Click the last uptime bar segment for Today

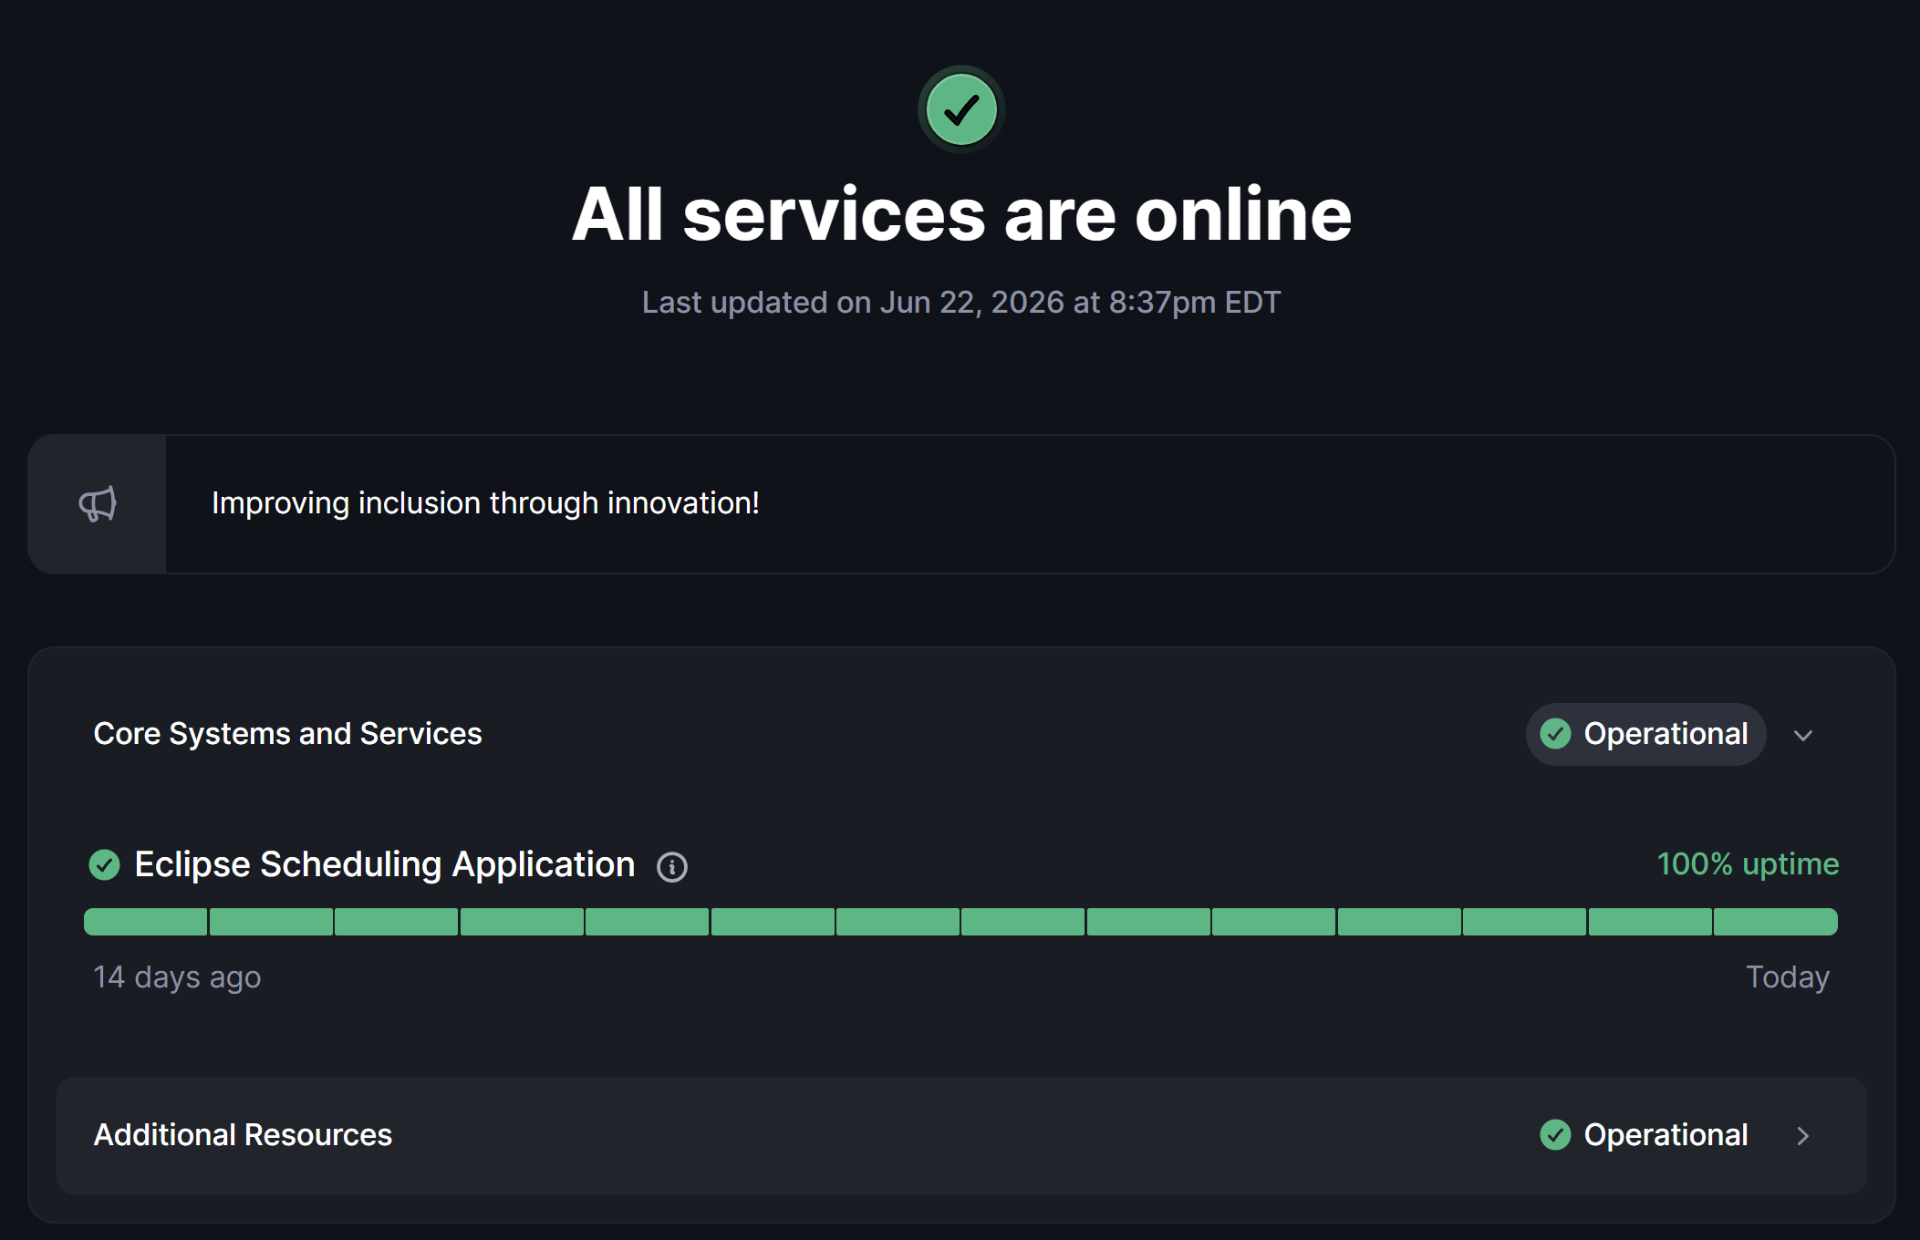(1776, 922)
